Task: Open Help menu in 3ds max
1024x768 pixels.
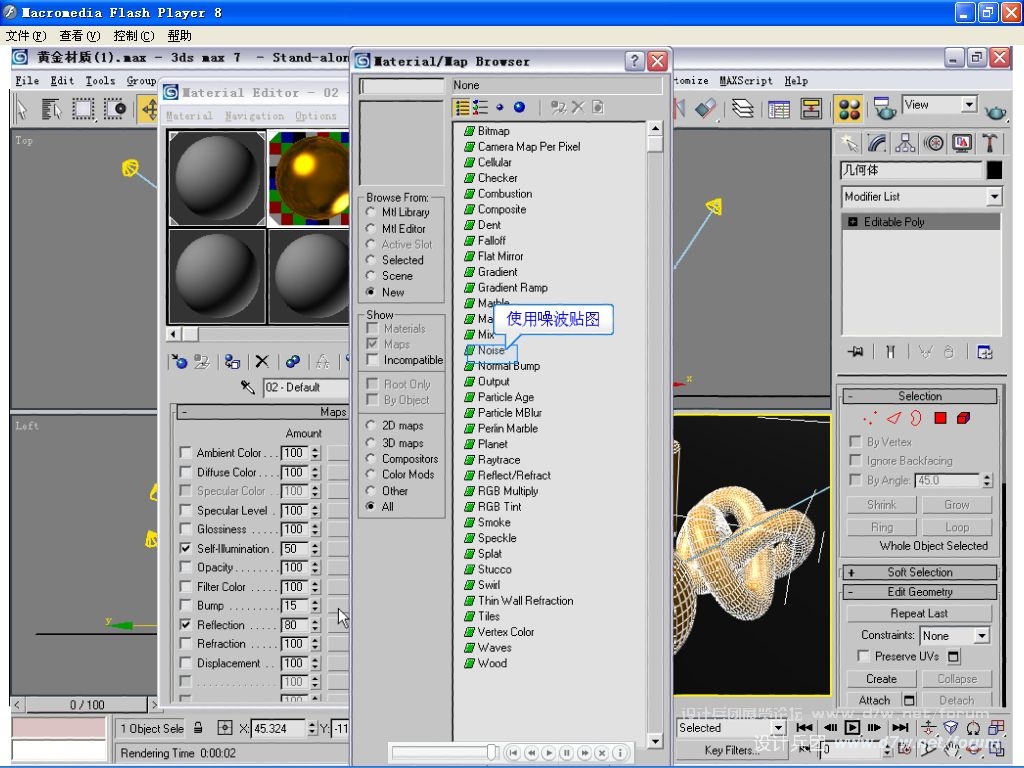Action: (x=796, y=80)
